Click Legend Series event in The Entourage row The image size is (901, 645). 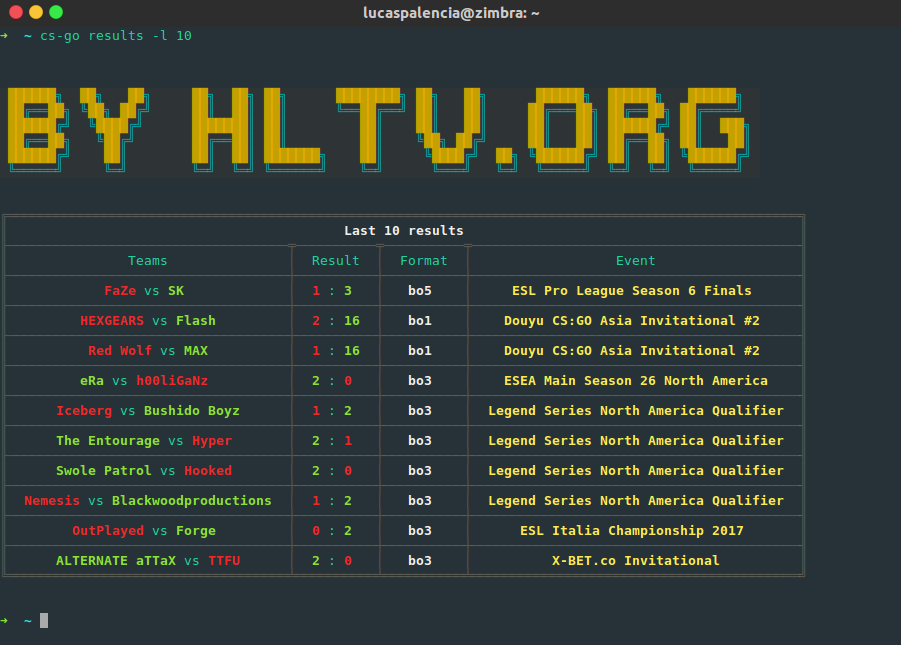pyautogui.click(x=636, y=440)
